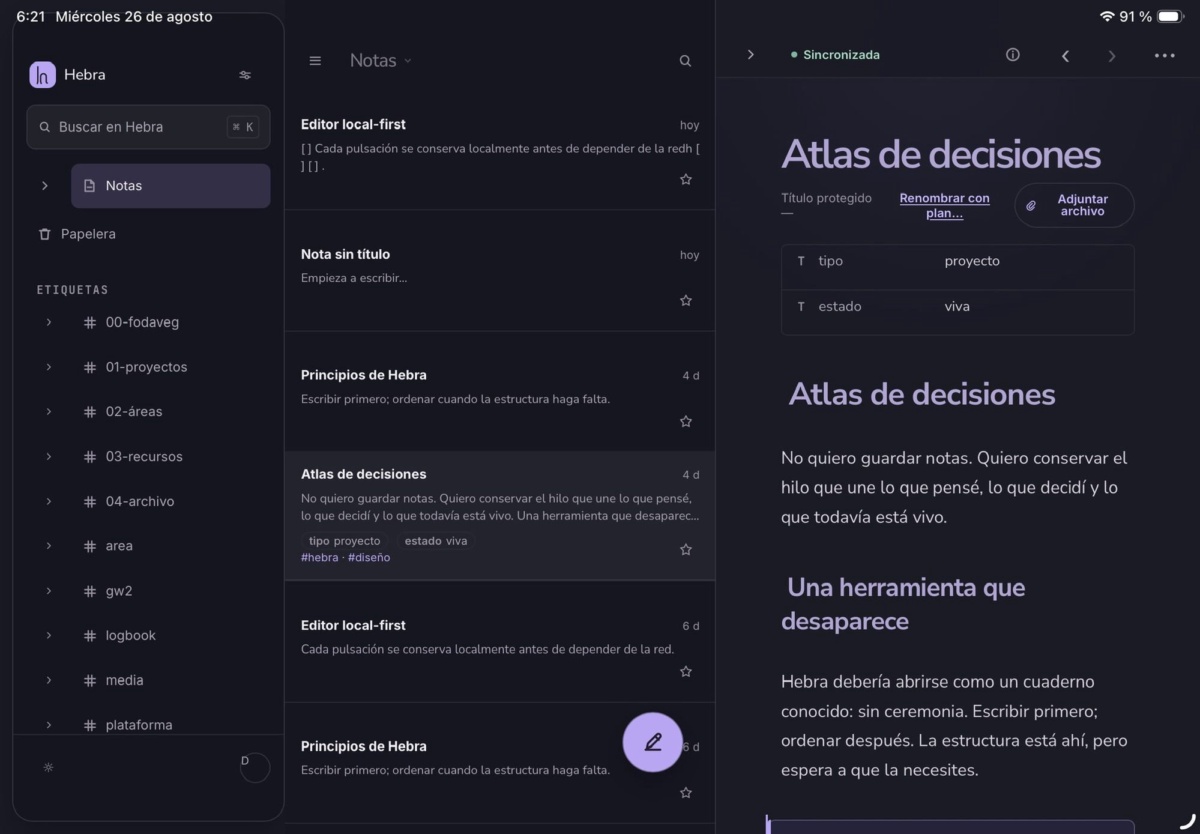This screenshot has height=834, width=1200.
Task: Star Nota sin título
Action: coord(686,300)
